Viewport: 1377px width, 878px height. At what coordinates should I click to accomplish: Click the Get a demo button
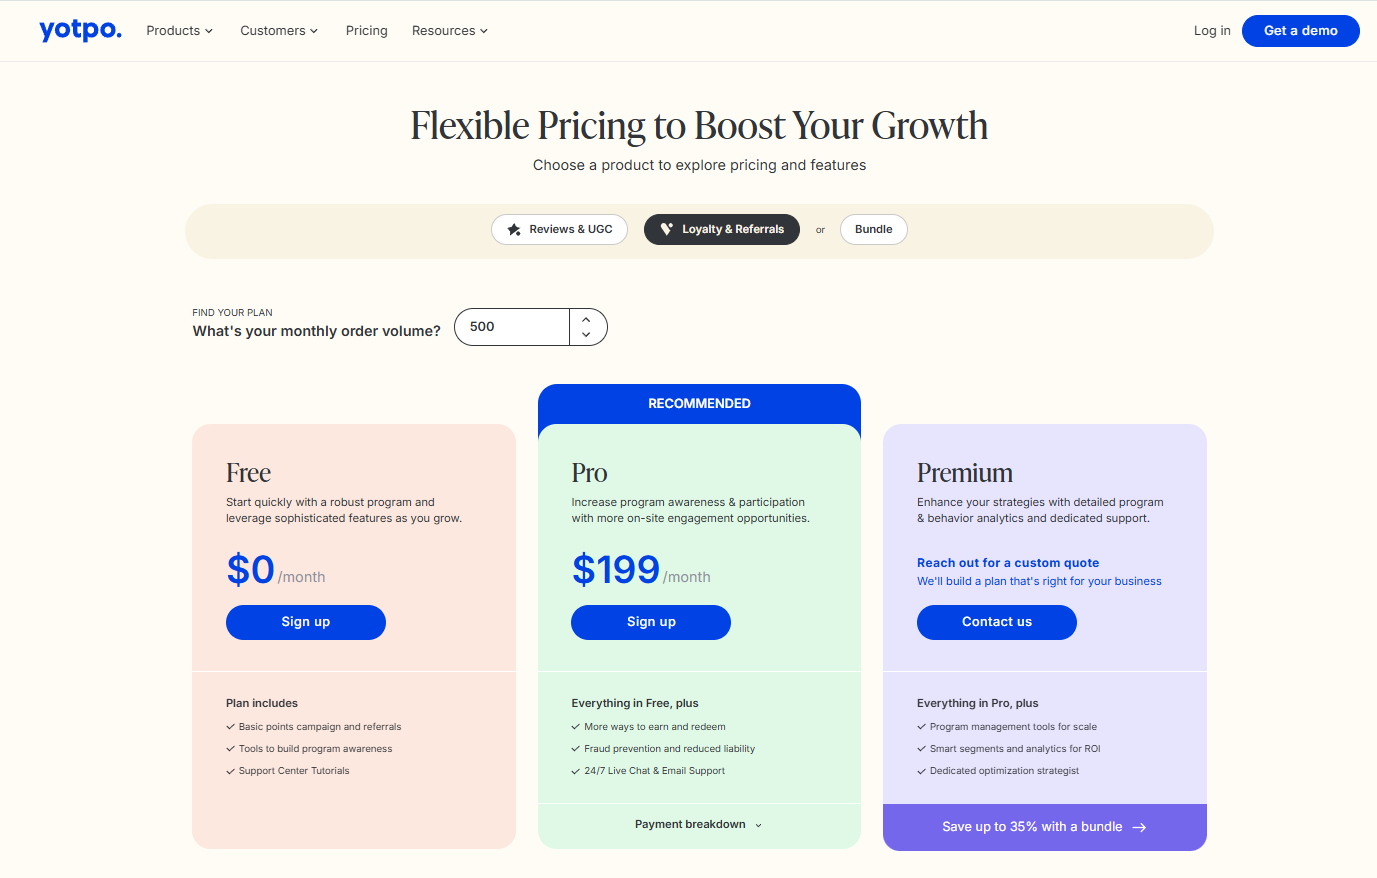pos(1300,31)
